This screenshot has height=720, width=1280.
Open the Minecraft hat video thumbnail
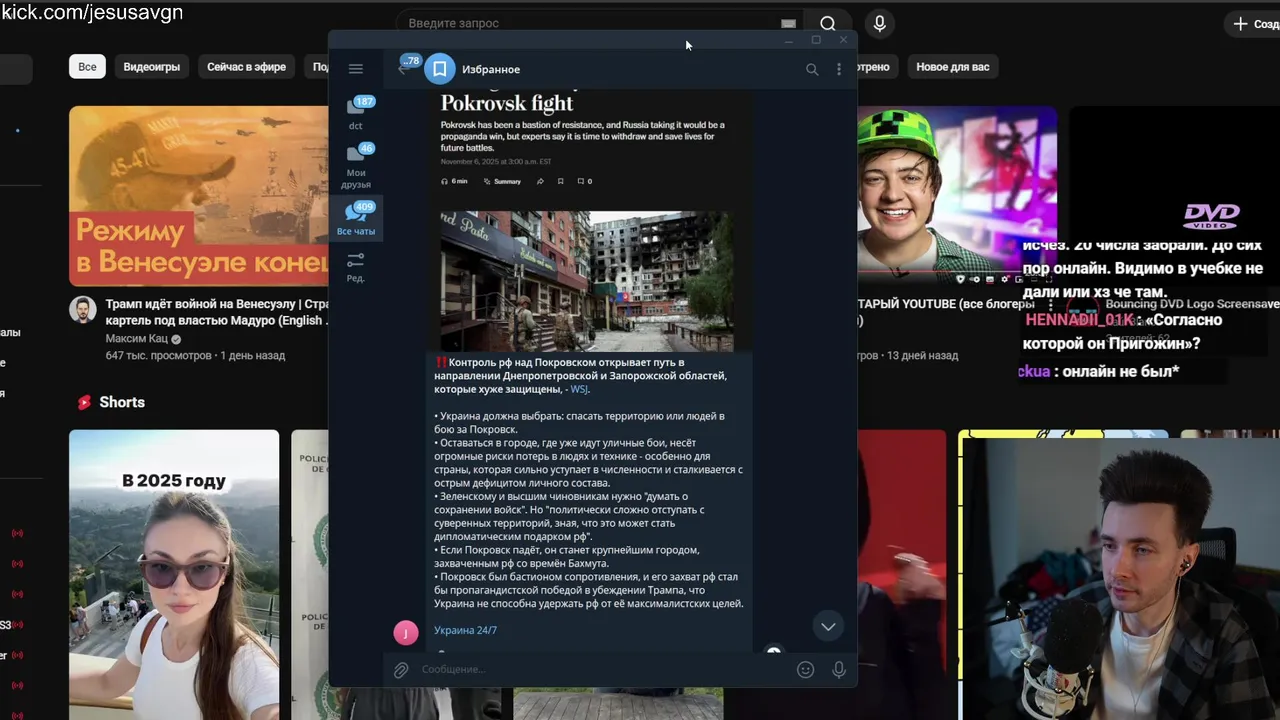pyautogui.click(x=957, y=196)
